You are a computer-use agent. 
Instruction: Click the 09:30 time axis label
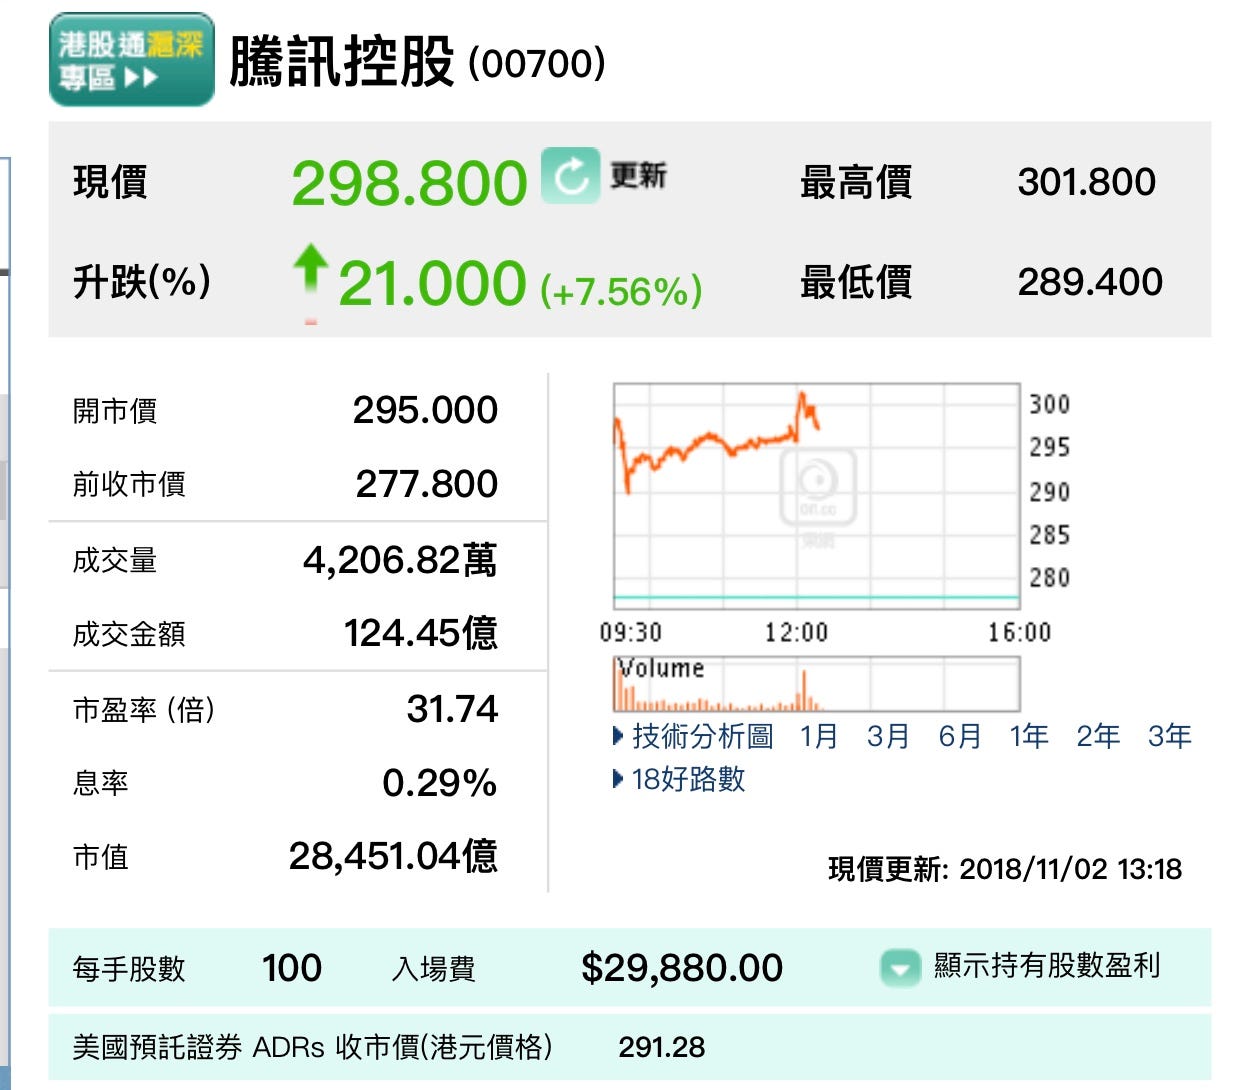(x=630, y=632)
